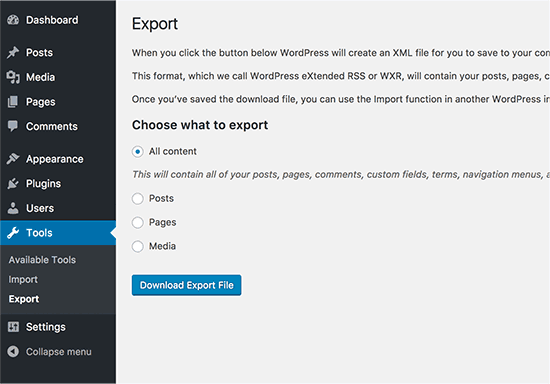Click the Media icon in sidebar
Image resolution: width=550 pixels, height=384 pixels.
[x=13, y=77]
